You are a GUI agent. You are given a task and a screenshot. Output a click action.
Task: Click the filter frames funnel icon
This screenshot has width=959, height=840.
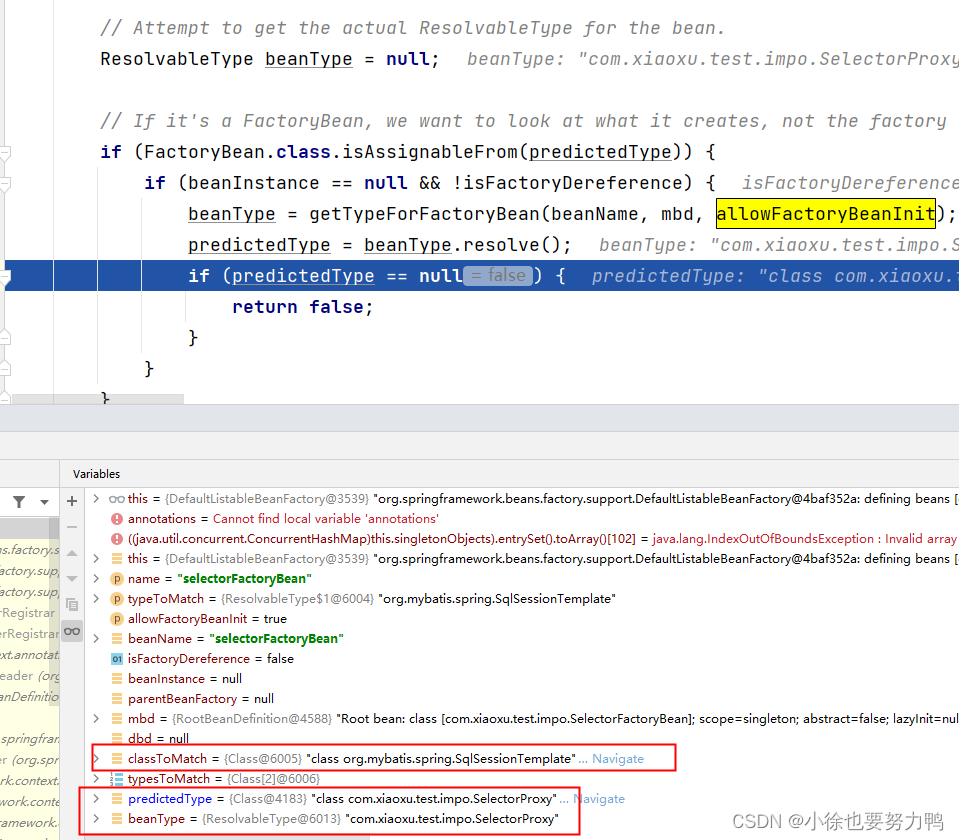pyautogui.click(x=19, y=502)
